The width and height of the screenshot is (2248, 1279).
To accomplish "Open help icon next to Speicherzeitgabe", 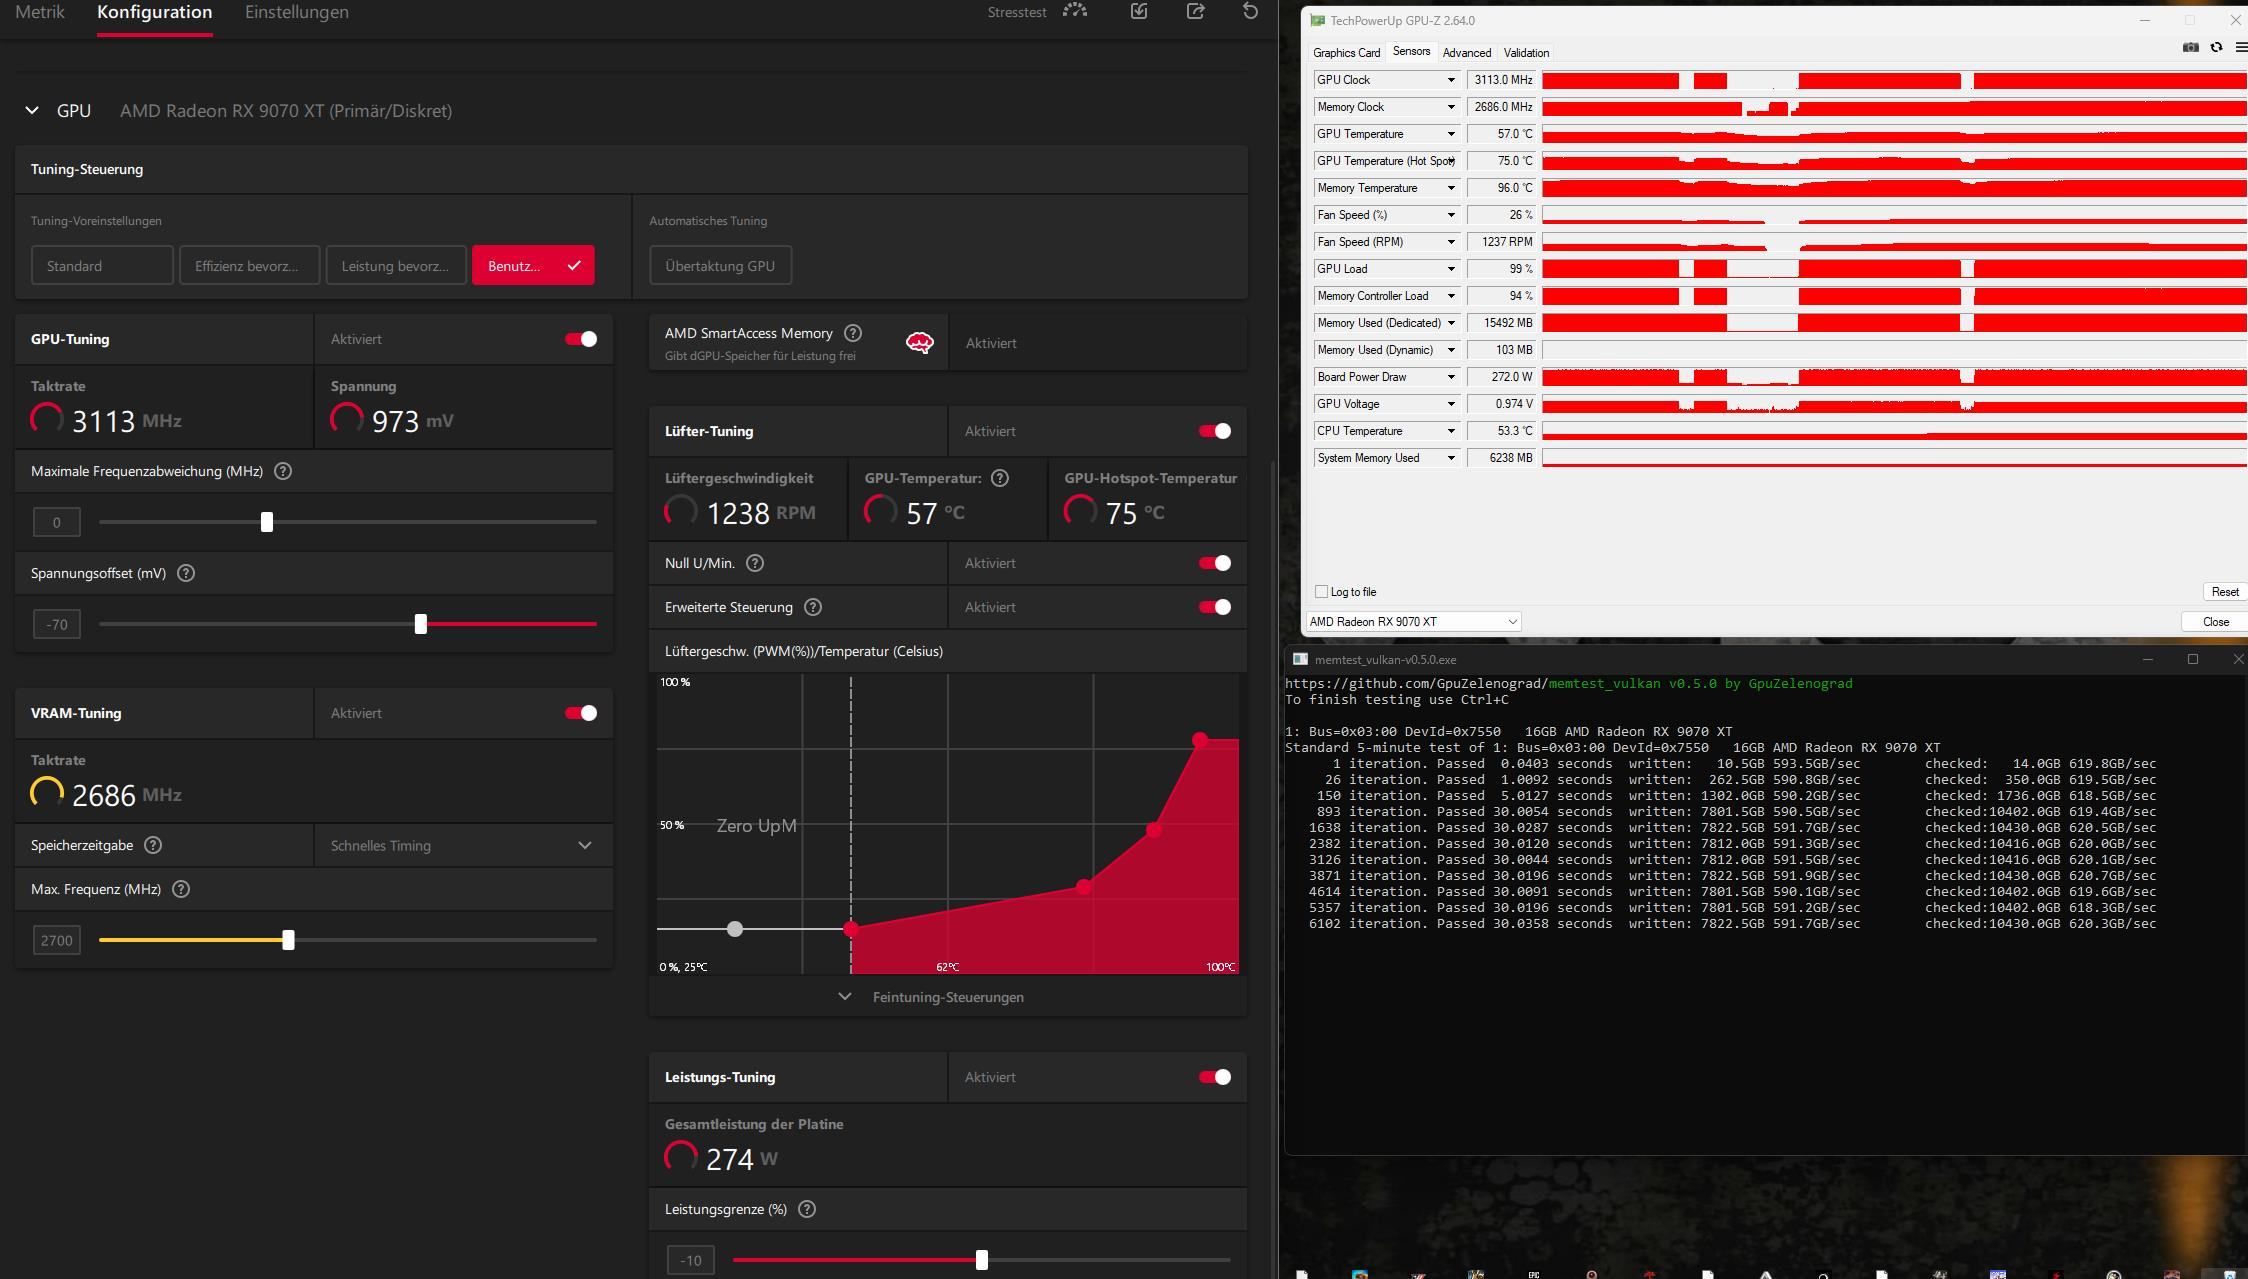I will pyautogui.click(x=153, y=845).
